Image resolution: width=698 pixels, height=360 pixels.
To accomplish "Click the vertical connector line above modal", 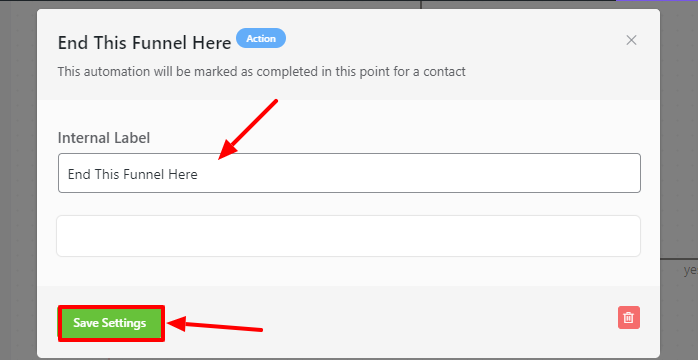I will (x=421, y=4).
